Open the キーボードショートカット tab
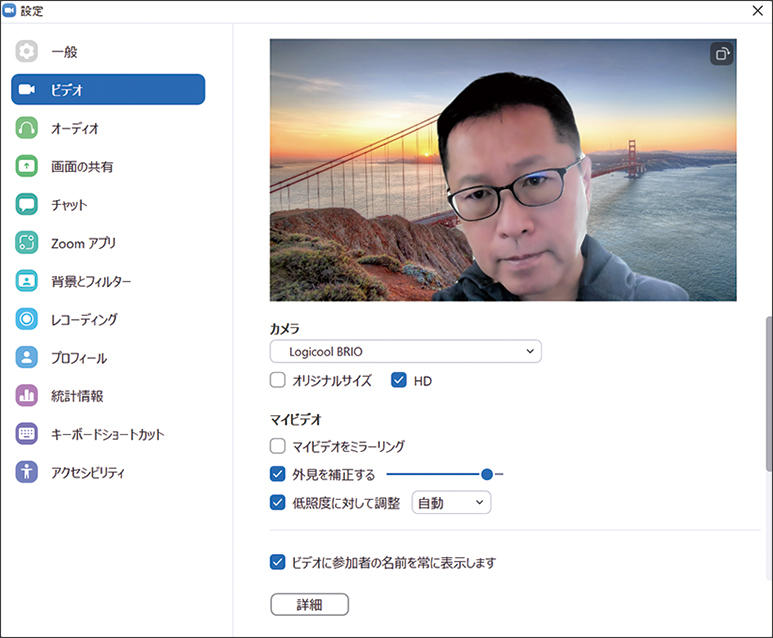Image resolution: width=773 pixels, height=638 pixels. (x=108, y=434)
